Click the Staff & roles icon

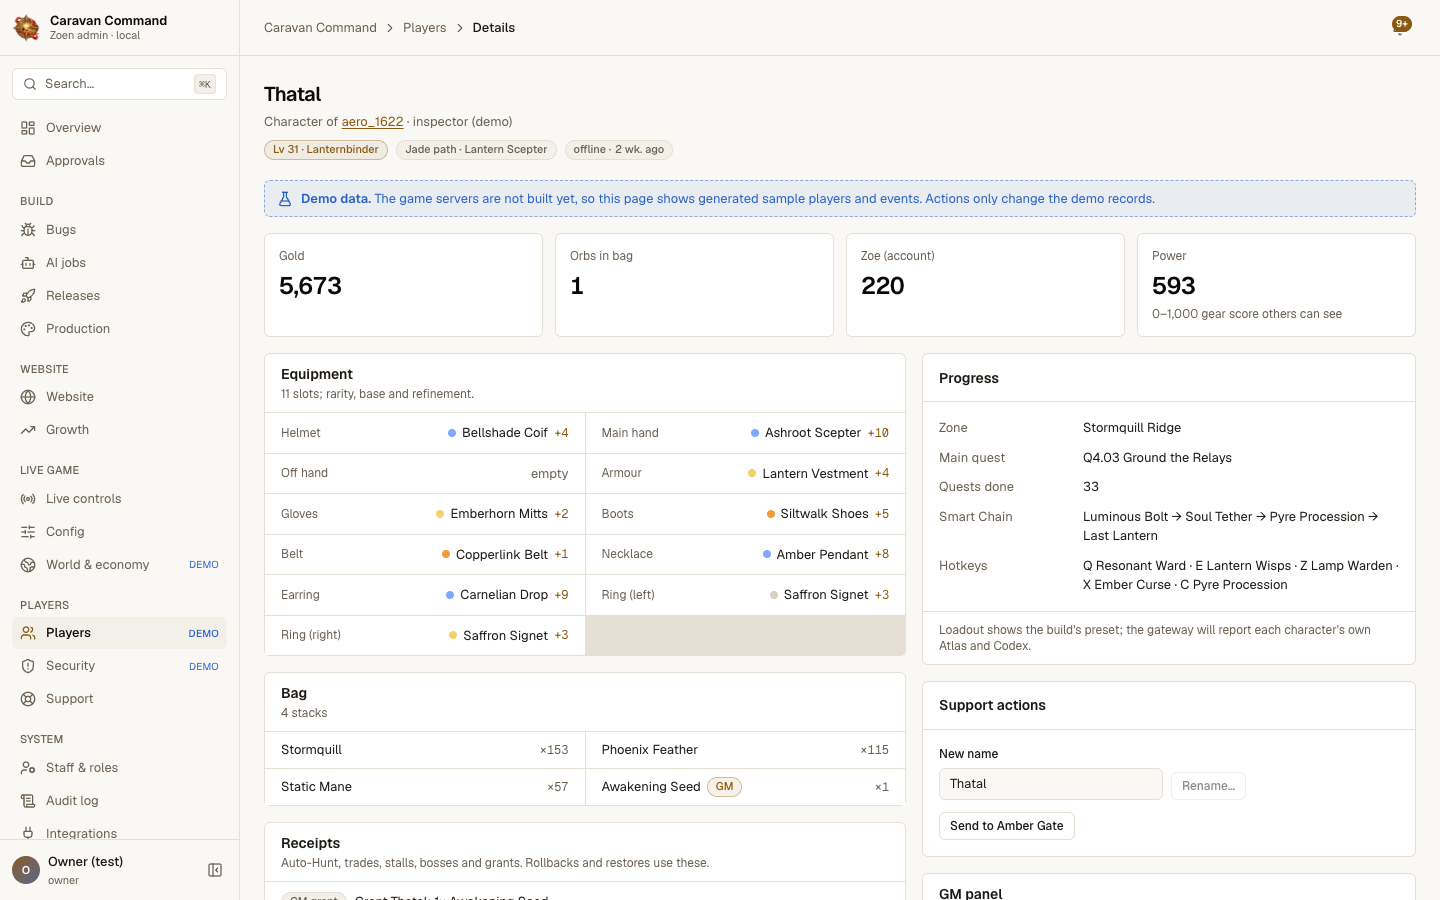(x=28, y=768)
